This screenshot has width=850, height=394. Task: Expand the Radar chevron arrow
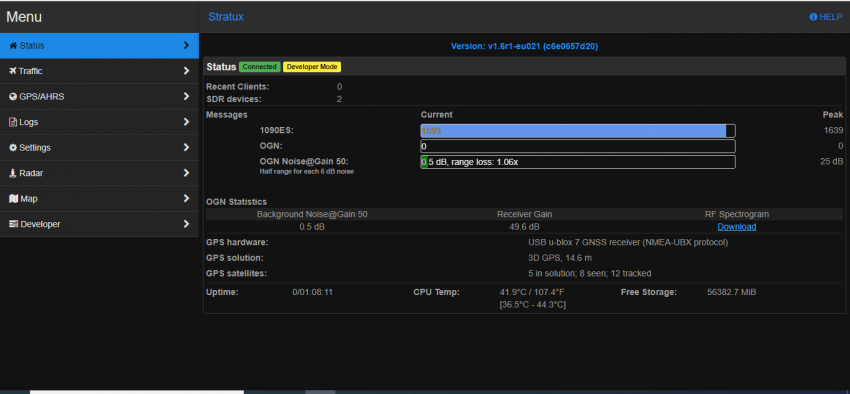(x=186, y=173)
